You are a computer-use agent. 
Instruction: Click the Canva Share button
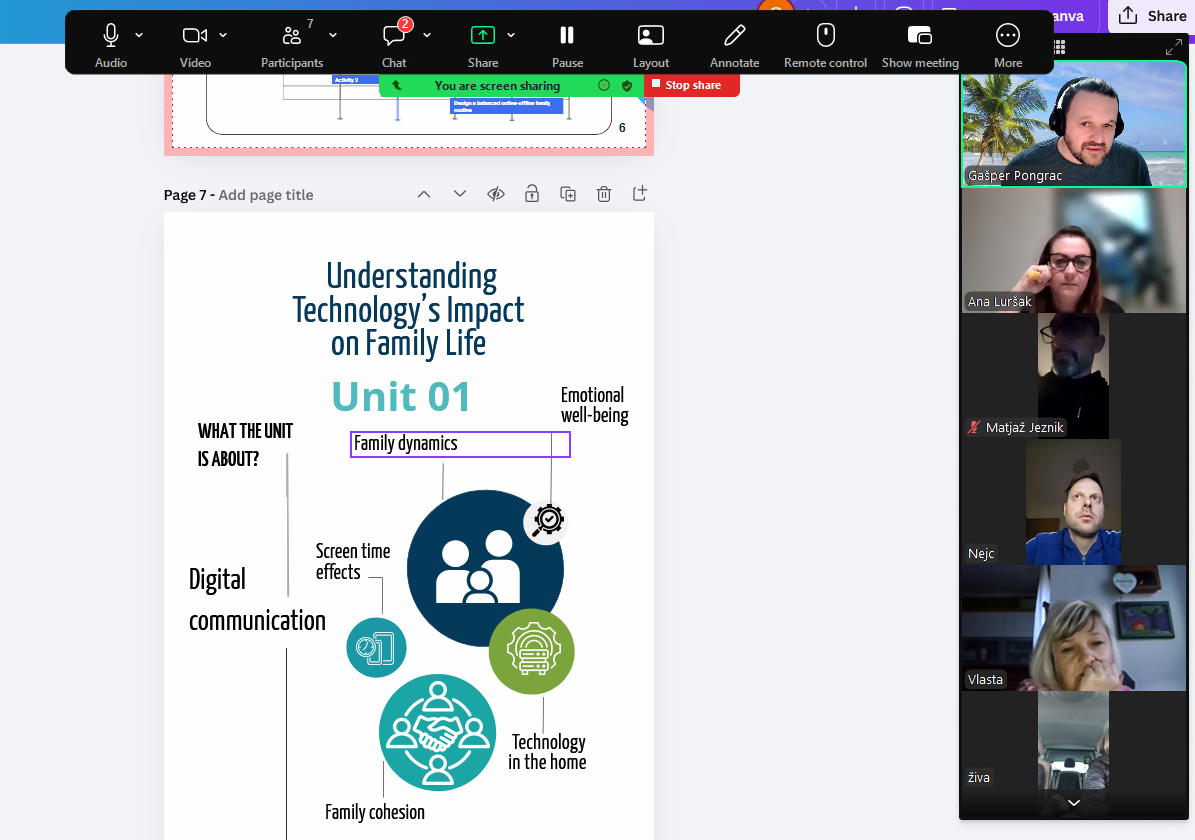1152,16
